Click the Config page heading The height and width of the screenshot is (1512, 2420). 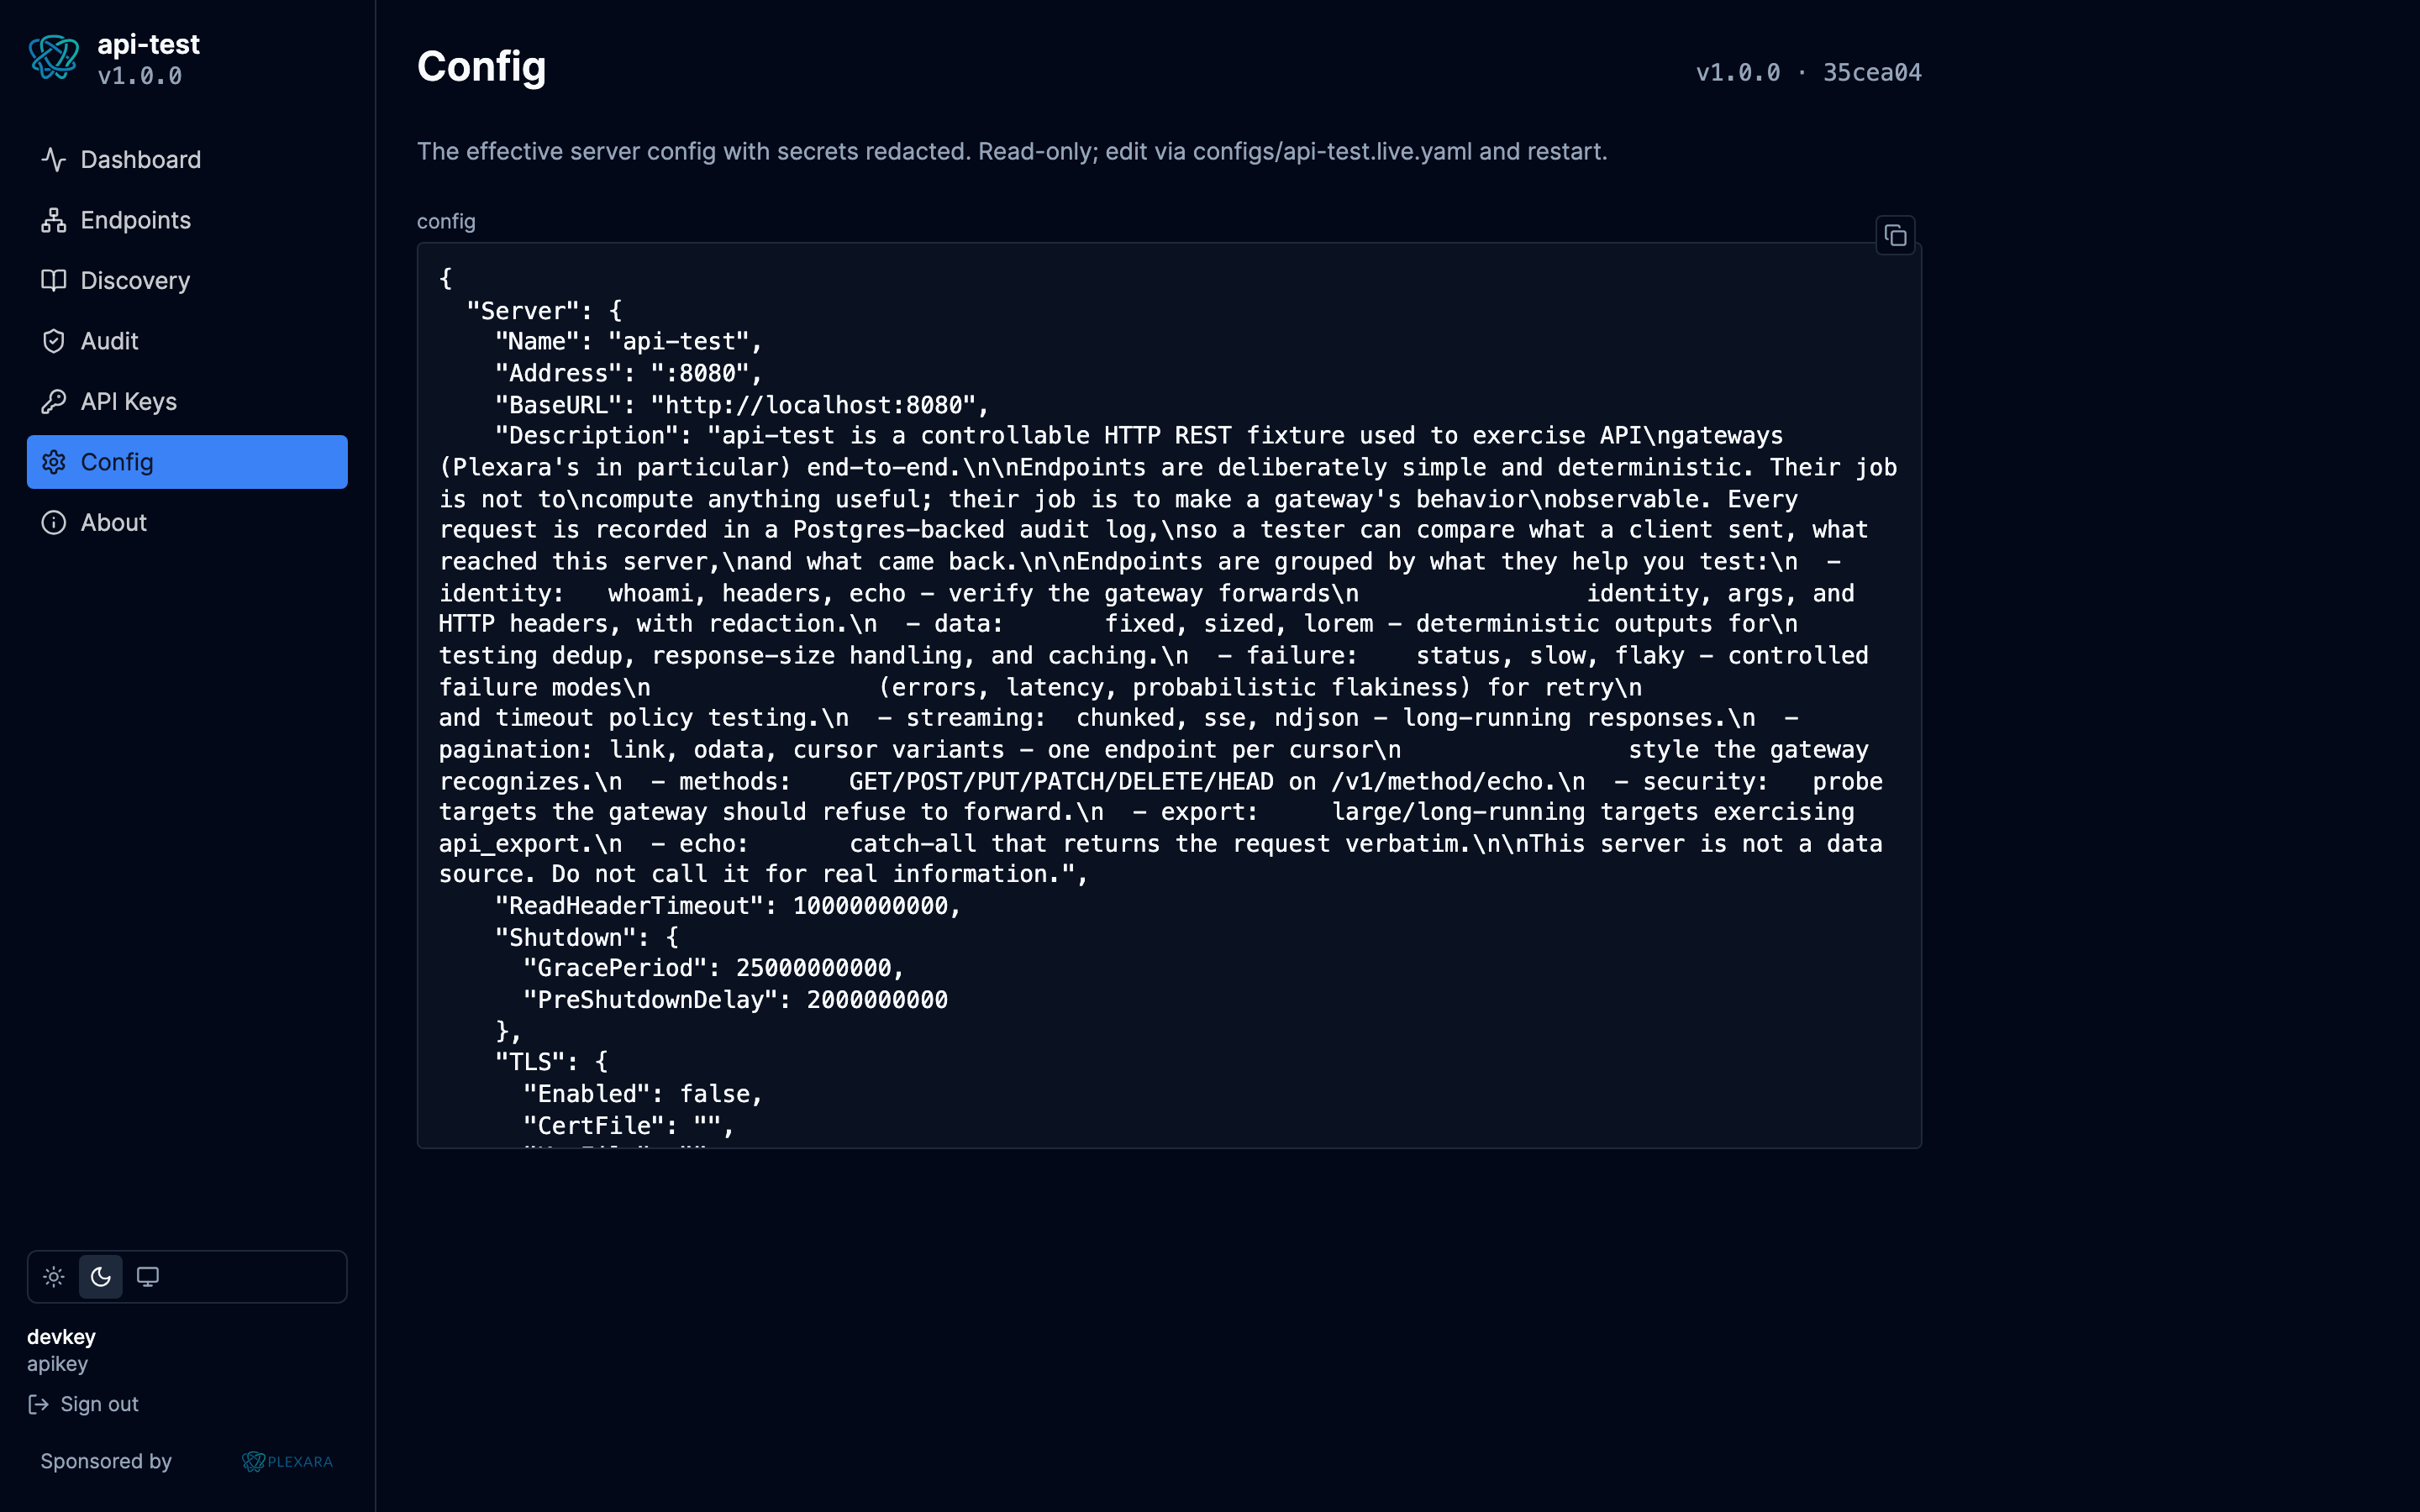click(x=481, y=67)
